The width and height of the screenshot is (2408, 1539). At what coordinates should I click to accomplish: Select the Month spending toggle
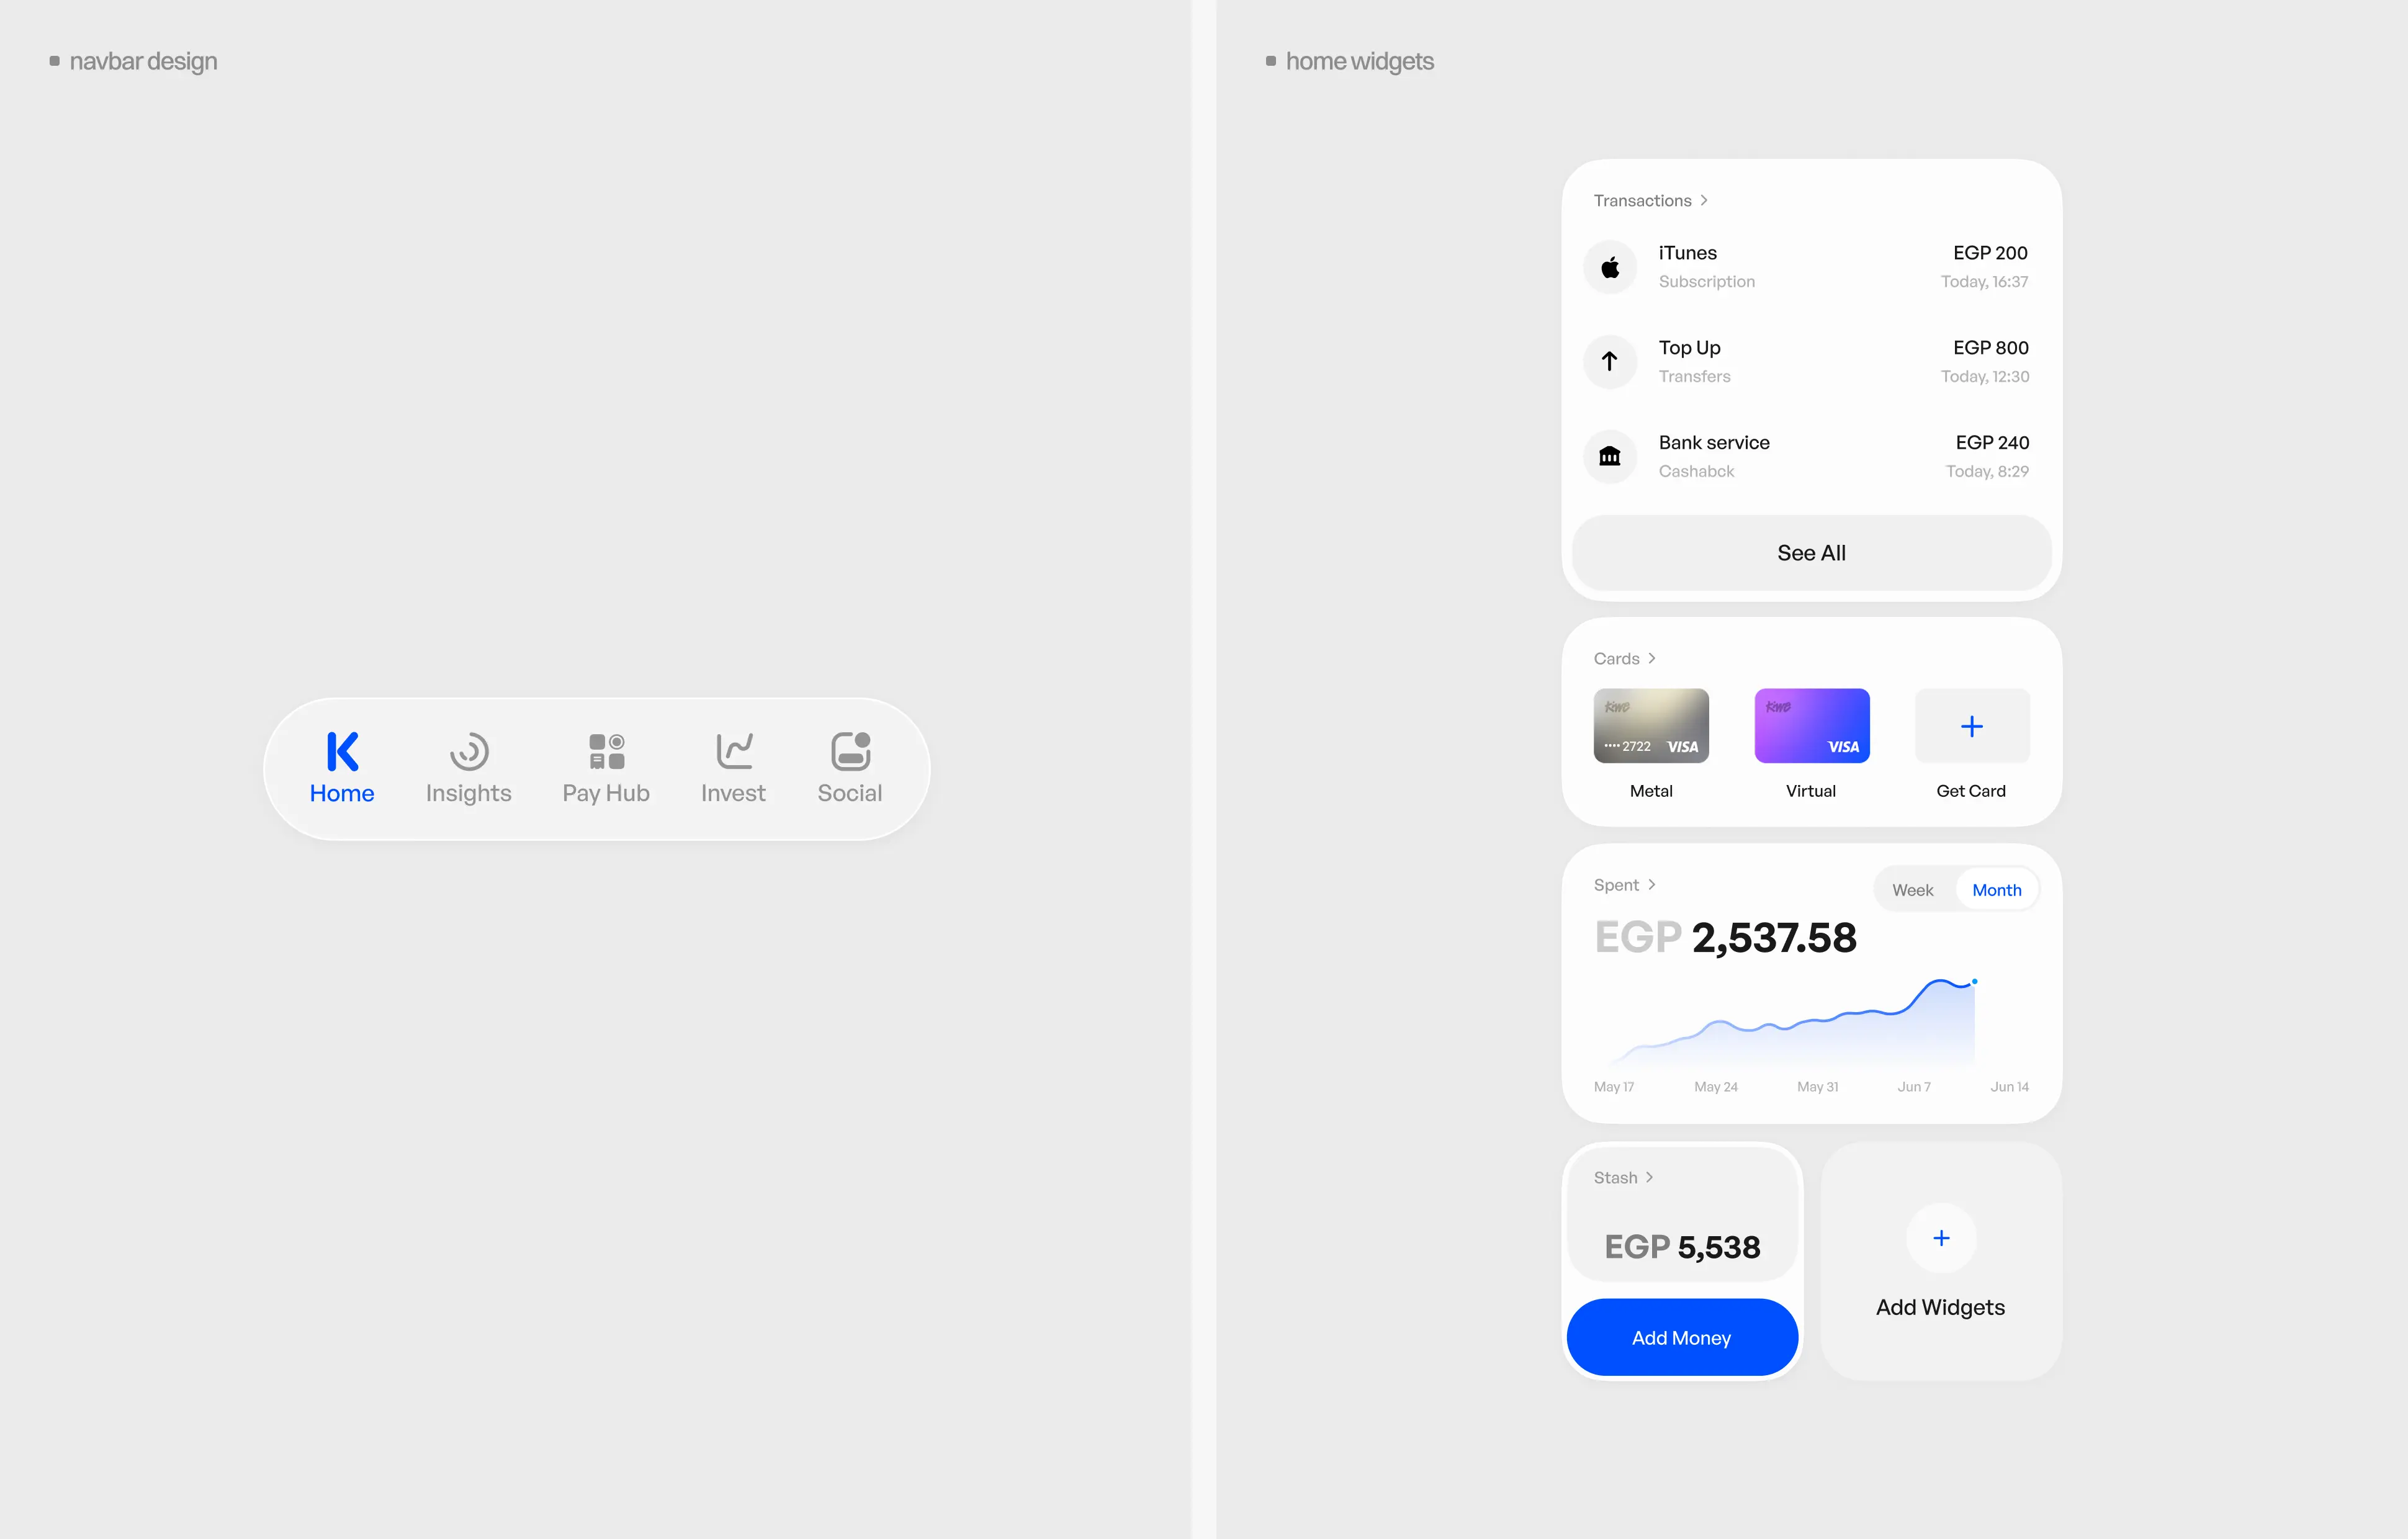click(1996, 888)
